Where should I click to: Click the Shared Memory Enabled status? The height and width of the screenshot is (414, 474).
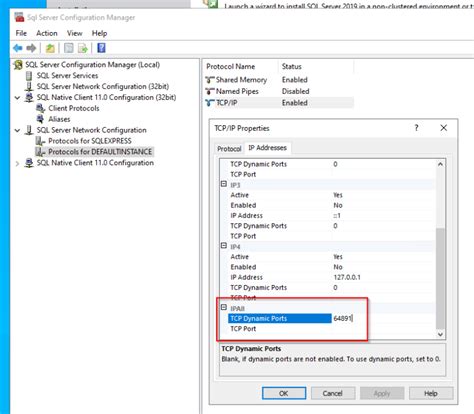(x=295, y=80)
